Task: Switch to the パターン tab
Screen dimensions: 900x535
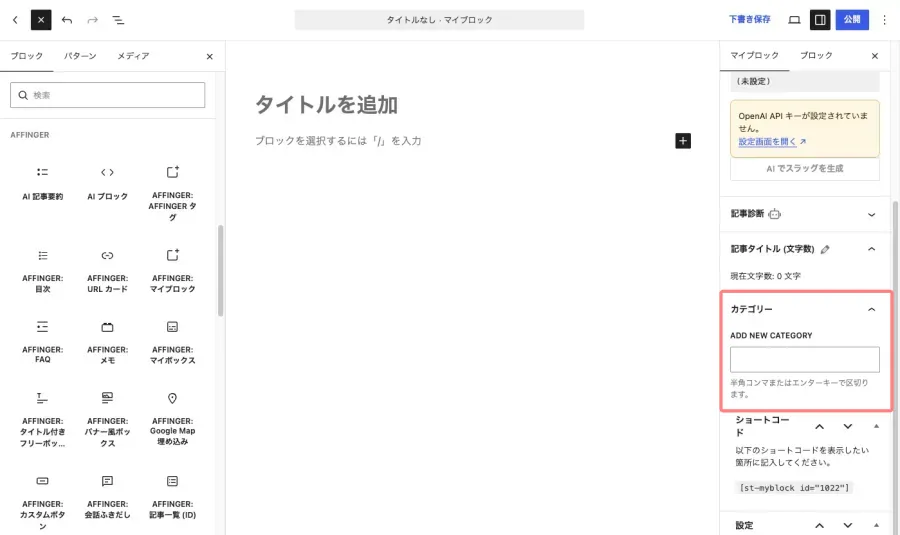Action: [x=80, y=56]
